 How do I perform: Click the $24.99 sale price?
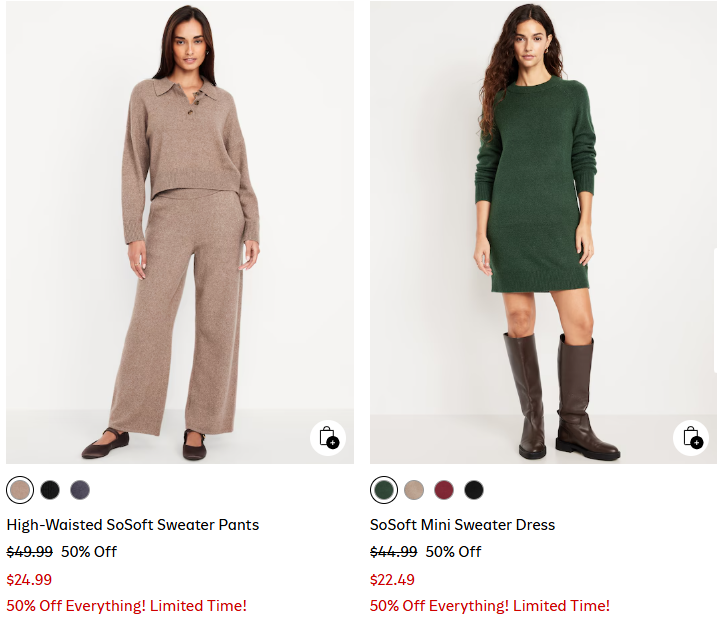click(29, 580)
